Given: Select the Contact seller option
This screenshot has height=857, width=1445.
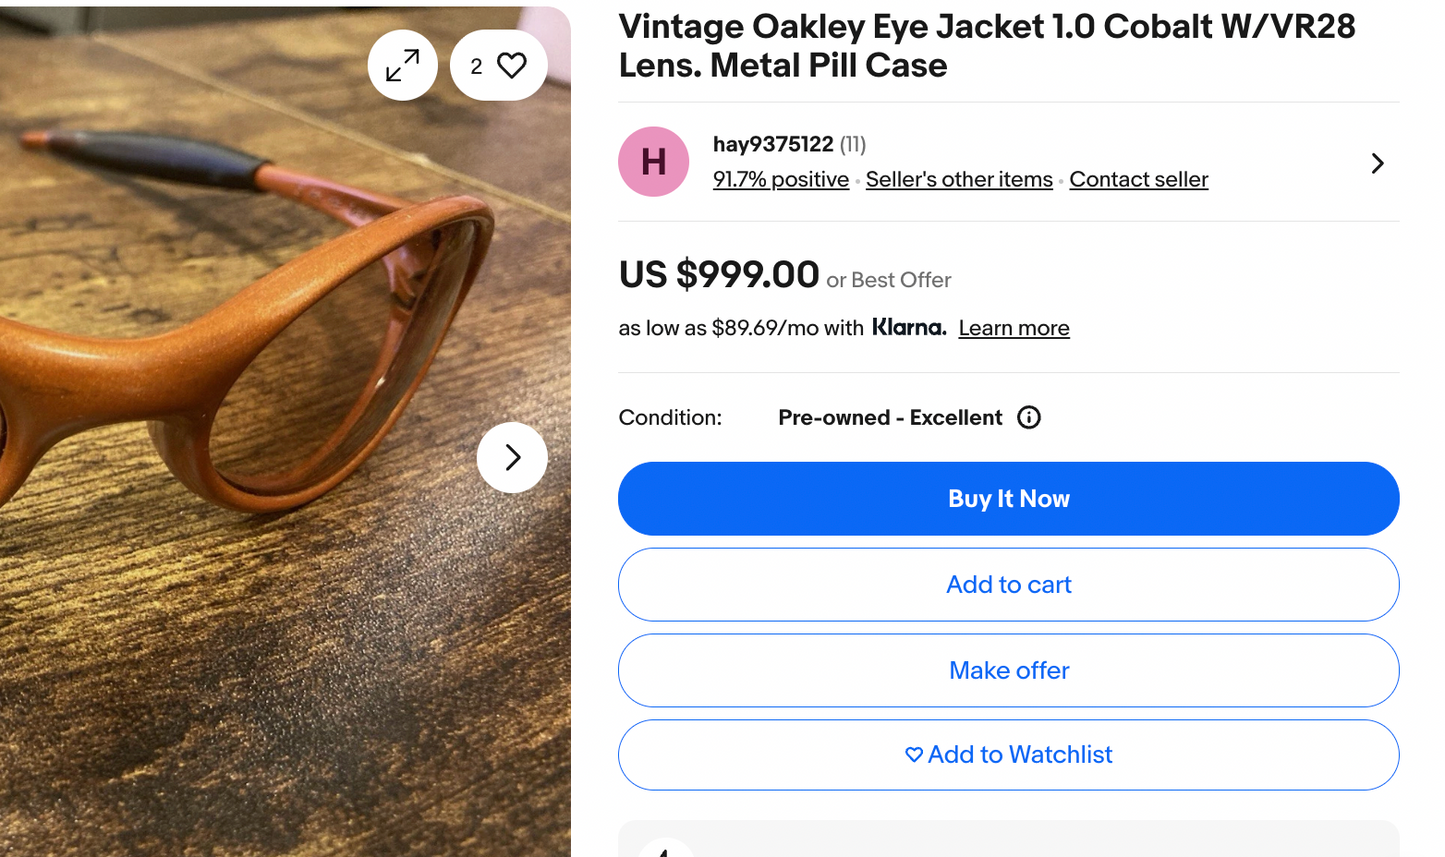Looking at the screenshot, I should coord(1138,179).
